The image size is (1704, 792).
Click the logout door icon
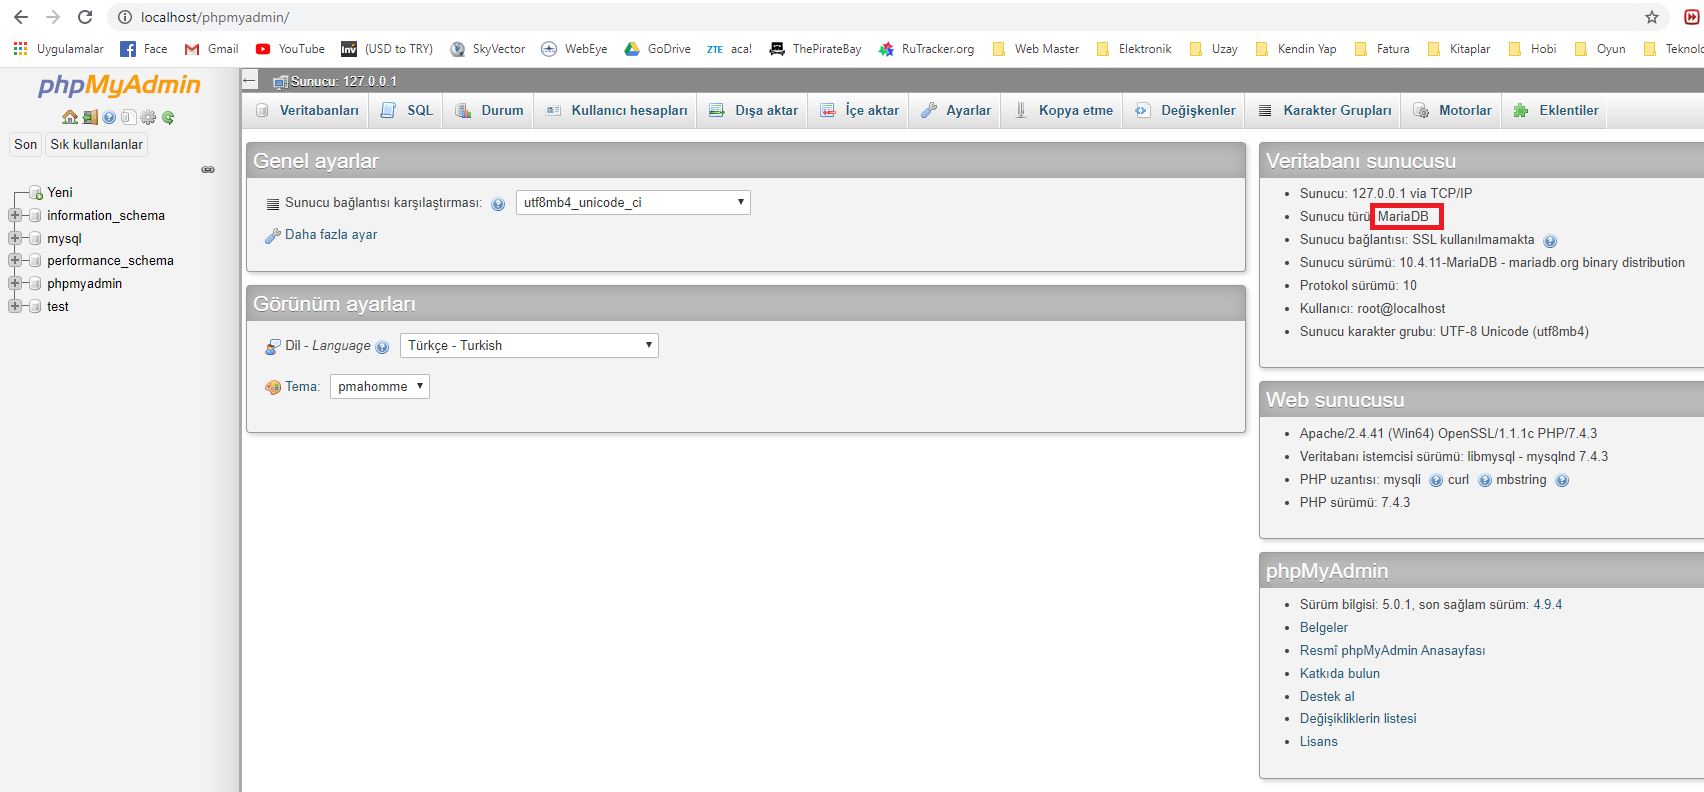[90, 117]
